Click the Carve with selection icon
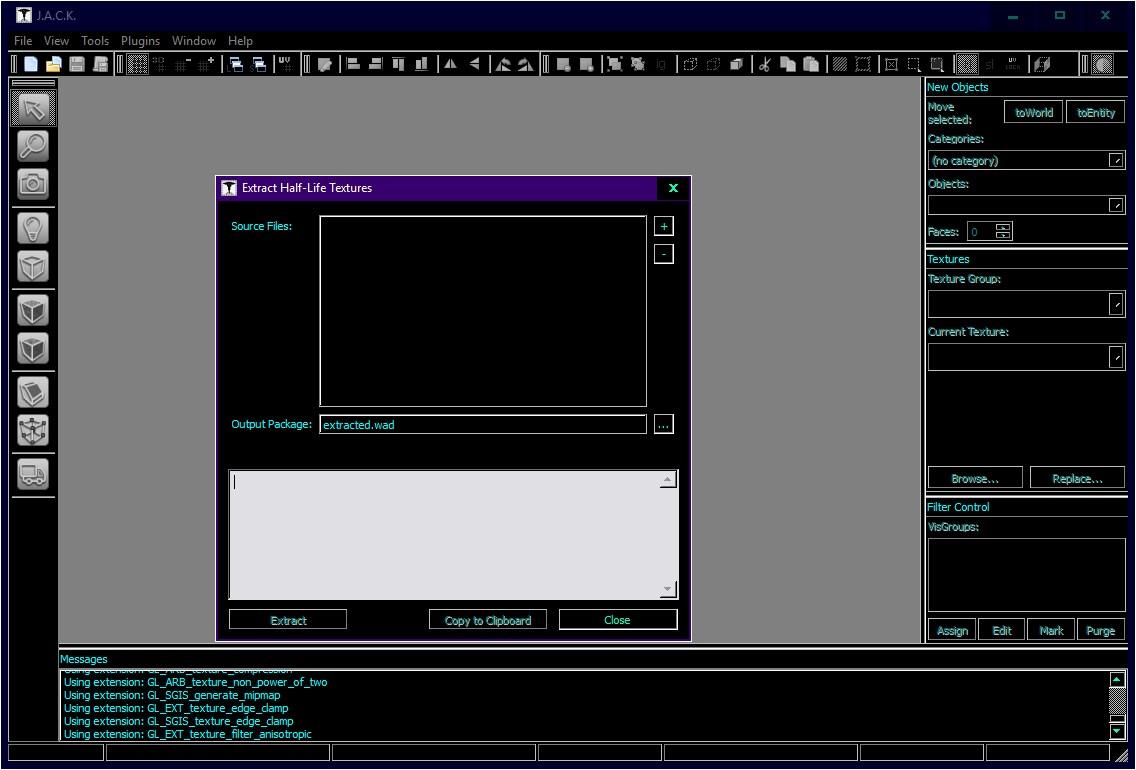This screenshot has width=1136, height=770. [x=563, y=64]
